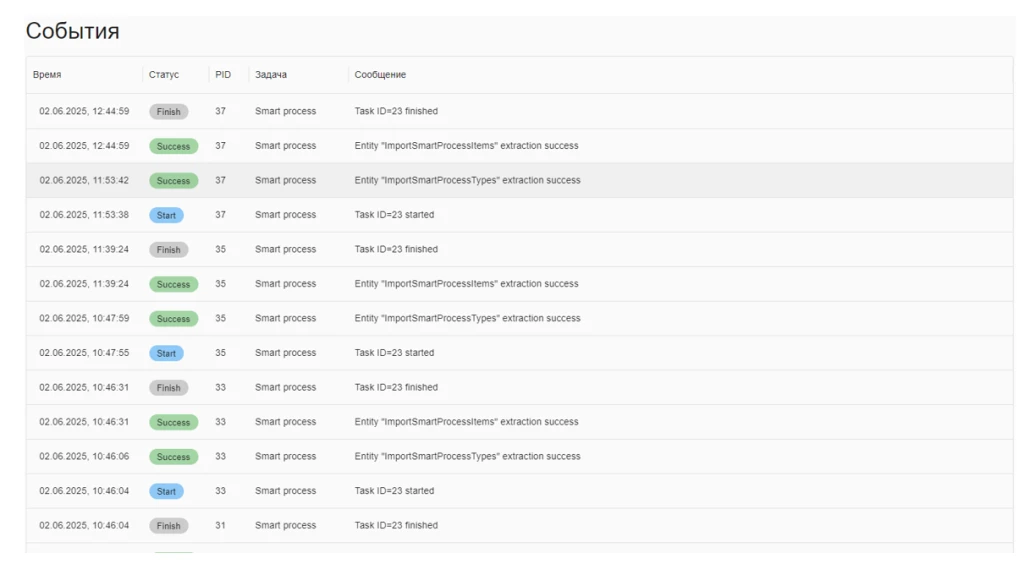The image size is (1024, 564).
Task: Select the timestamp 02.06.2025, 10:47:59
Action: (x=84, y=319)
